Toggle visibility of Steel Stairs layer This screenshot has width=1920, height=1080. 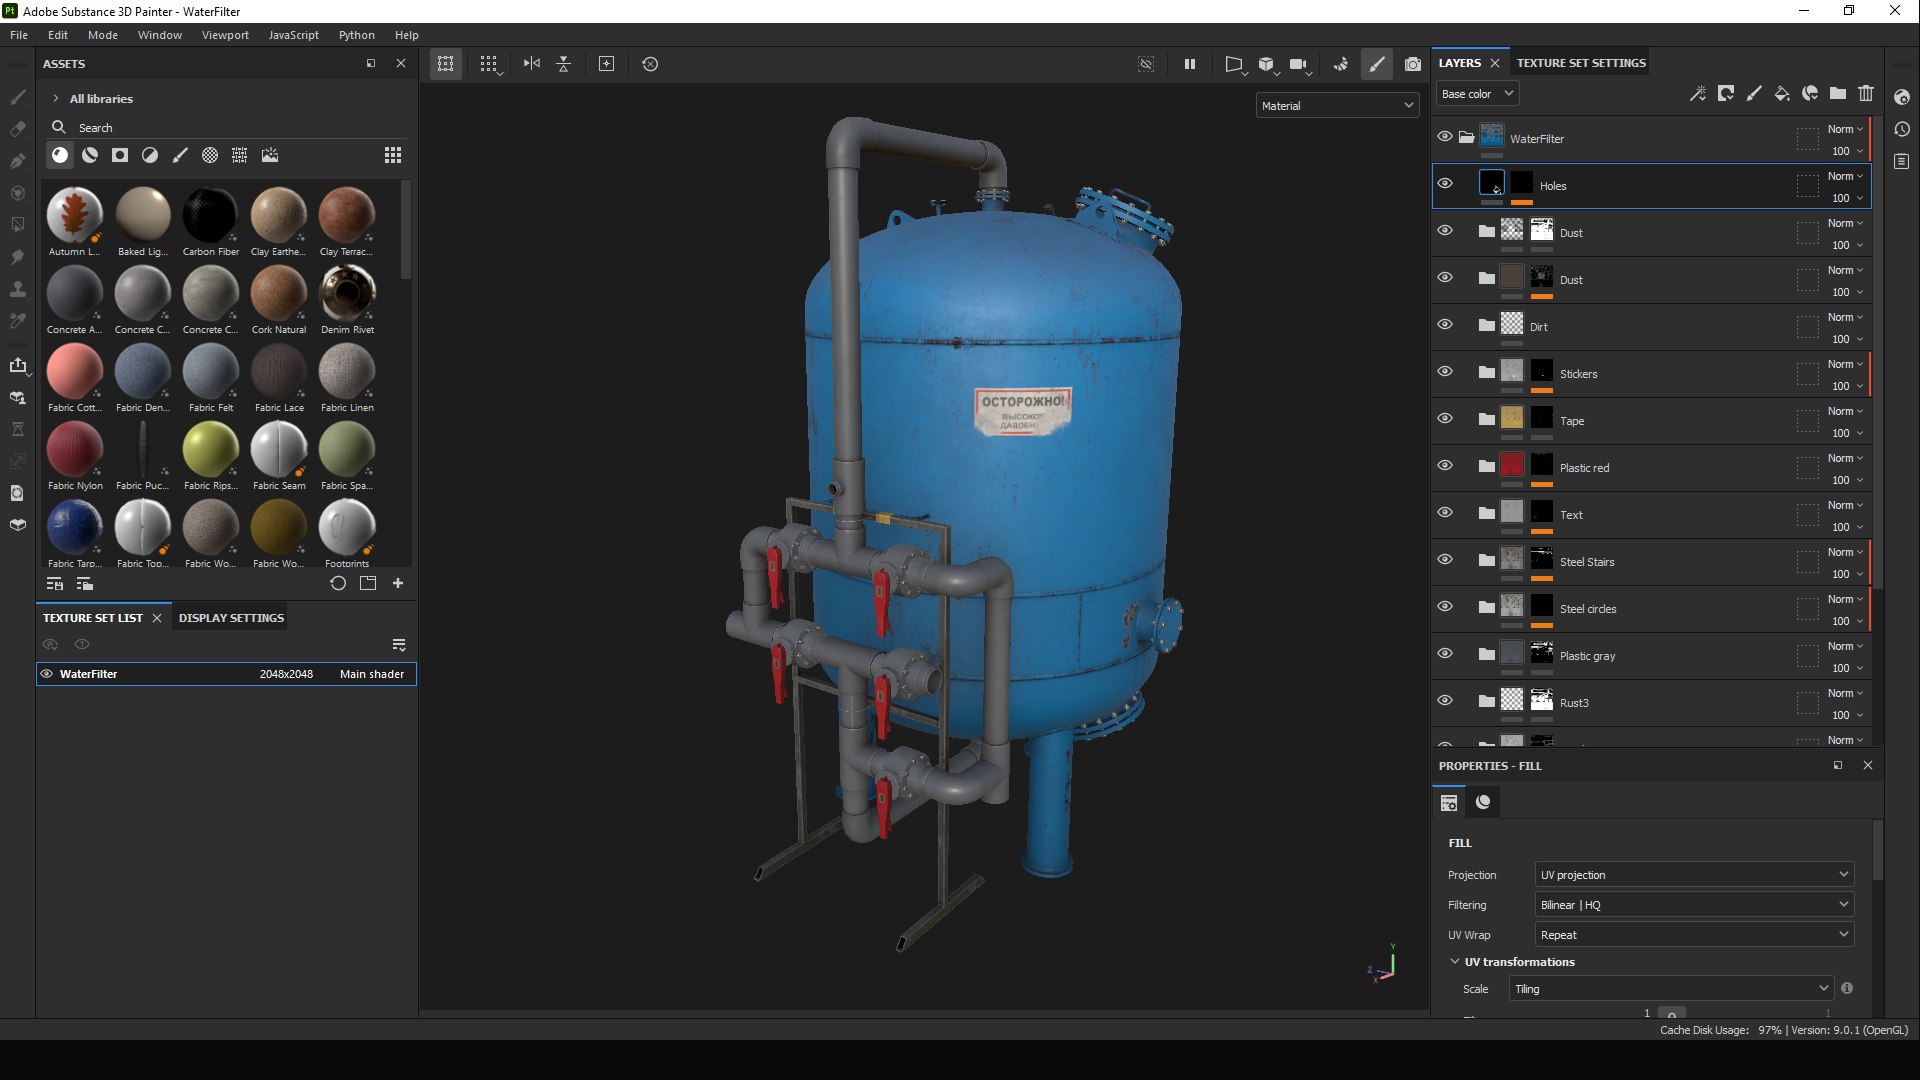point(1445,560)
